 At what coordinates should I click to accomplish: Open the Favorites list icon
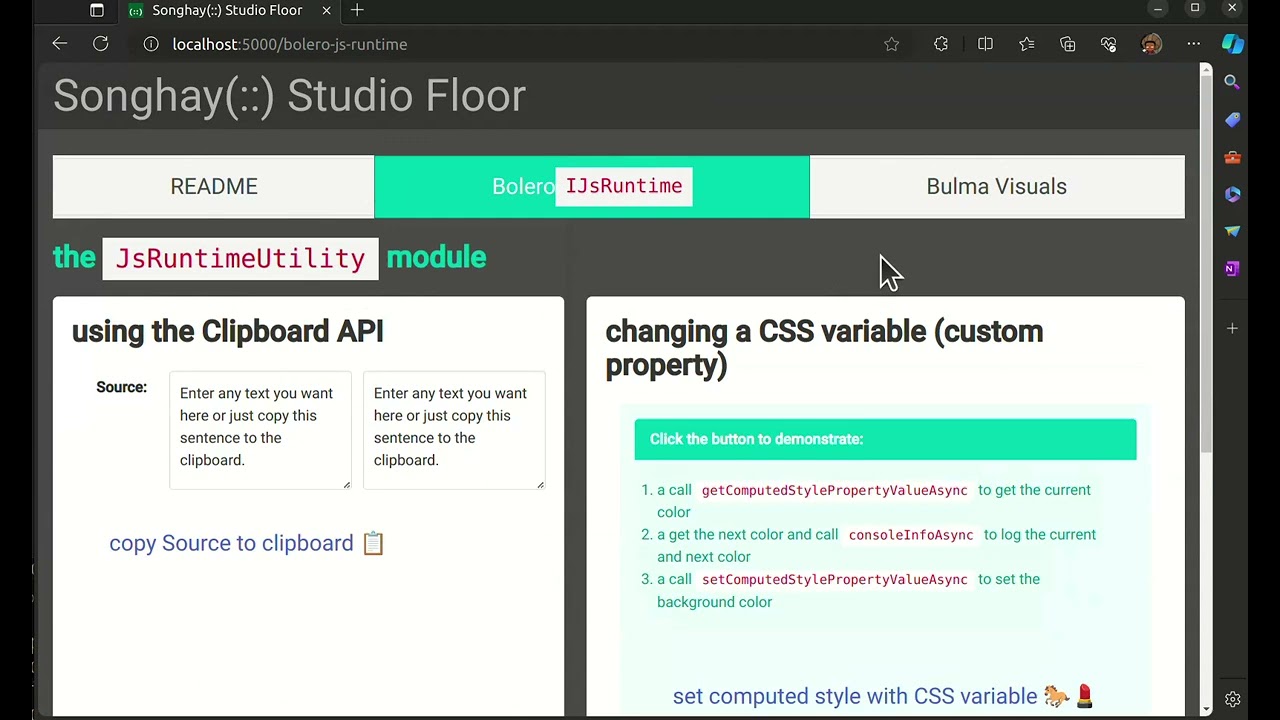(1027, 44)
